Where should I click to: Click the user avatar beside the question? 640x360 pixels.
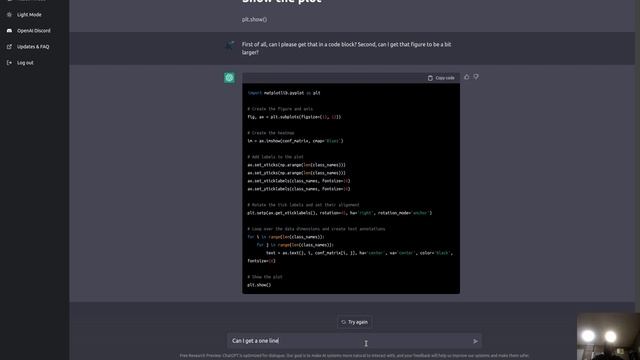pyautogui.click(x=229, y=45)
